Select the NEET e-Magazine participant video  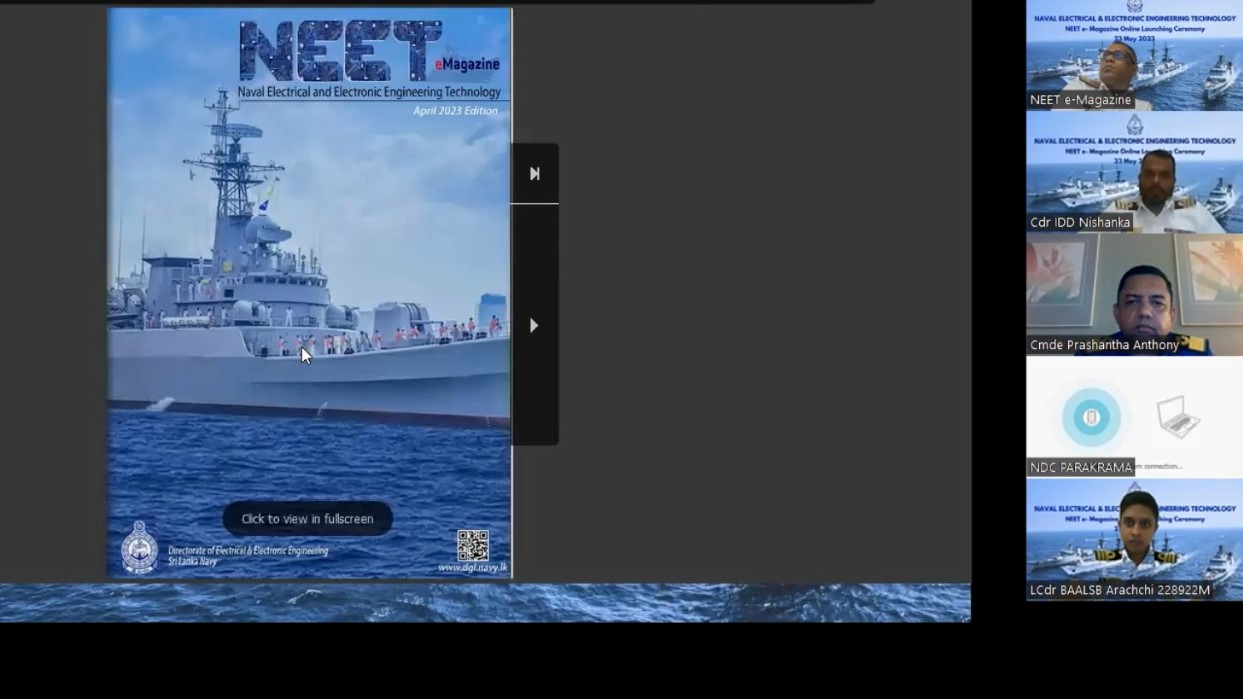point(1134,55)
